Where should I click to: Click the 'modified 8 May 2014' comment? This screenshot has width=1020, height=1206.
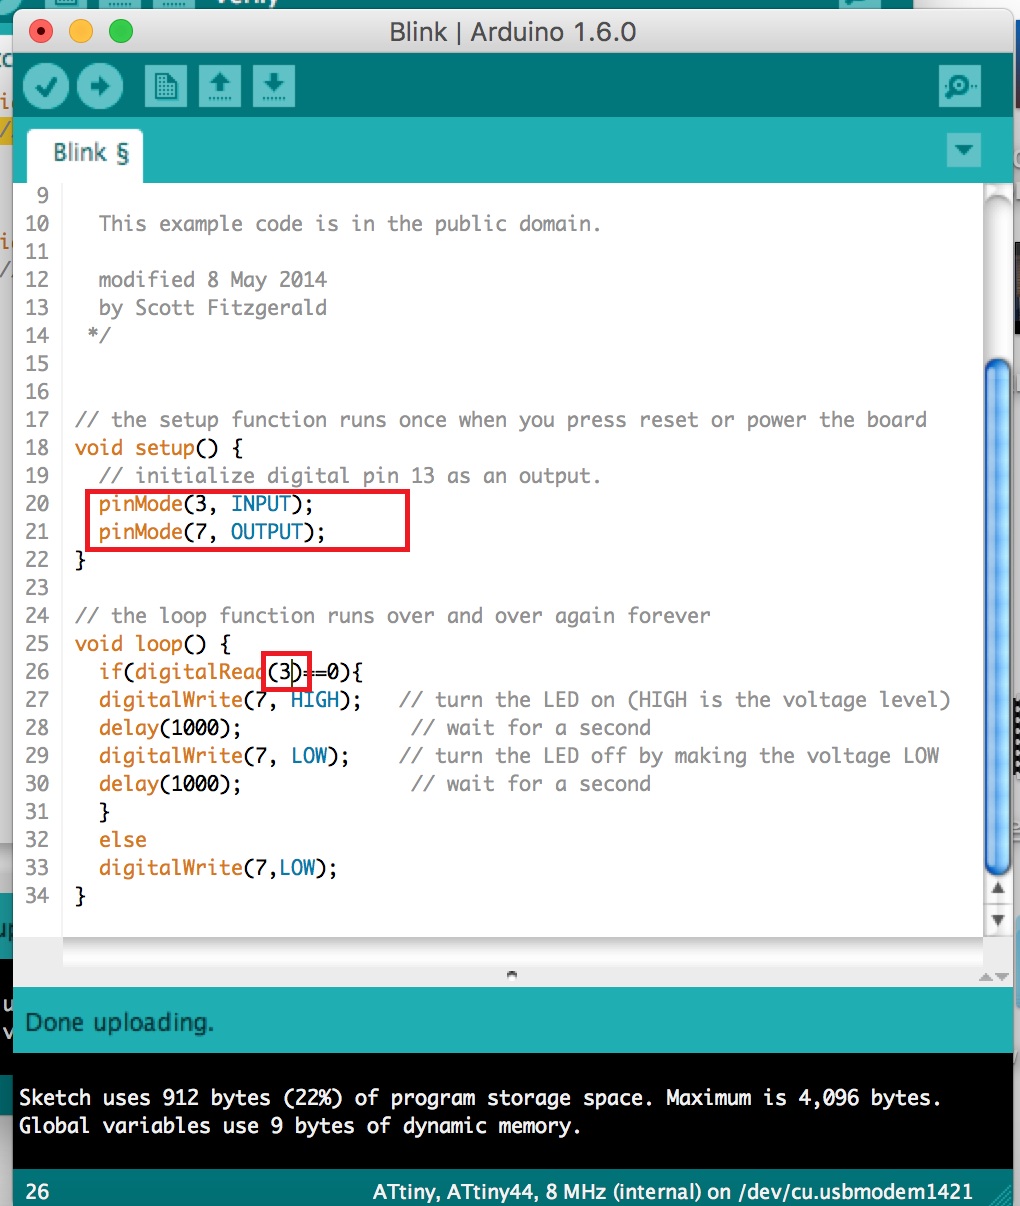click(212, 280)
